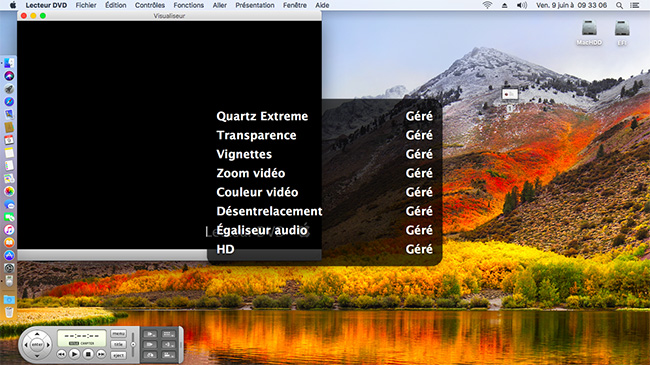The height and width of the screenshot is (365, 650).
Task: Start playback with the controller play button
Action: click(75, 354)
